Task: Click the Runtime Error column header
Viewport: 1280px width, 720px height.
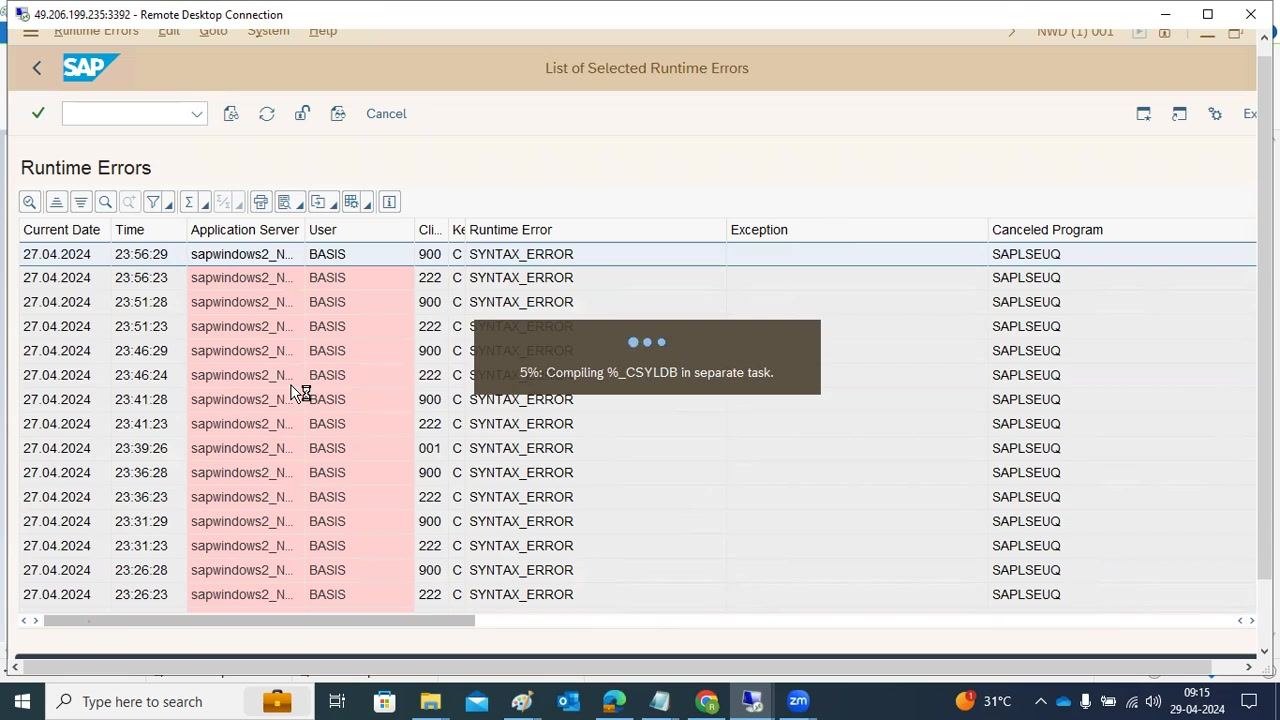Action: pos(596,230)
